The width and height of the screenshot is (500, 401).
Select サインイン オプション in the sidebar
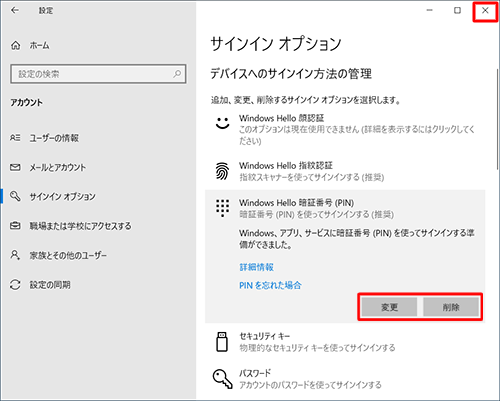click(x=98, y=196)
